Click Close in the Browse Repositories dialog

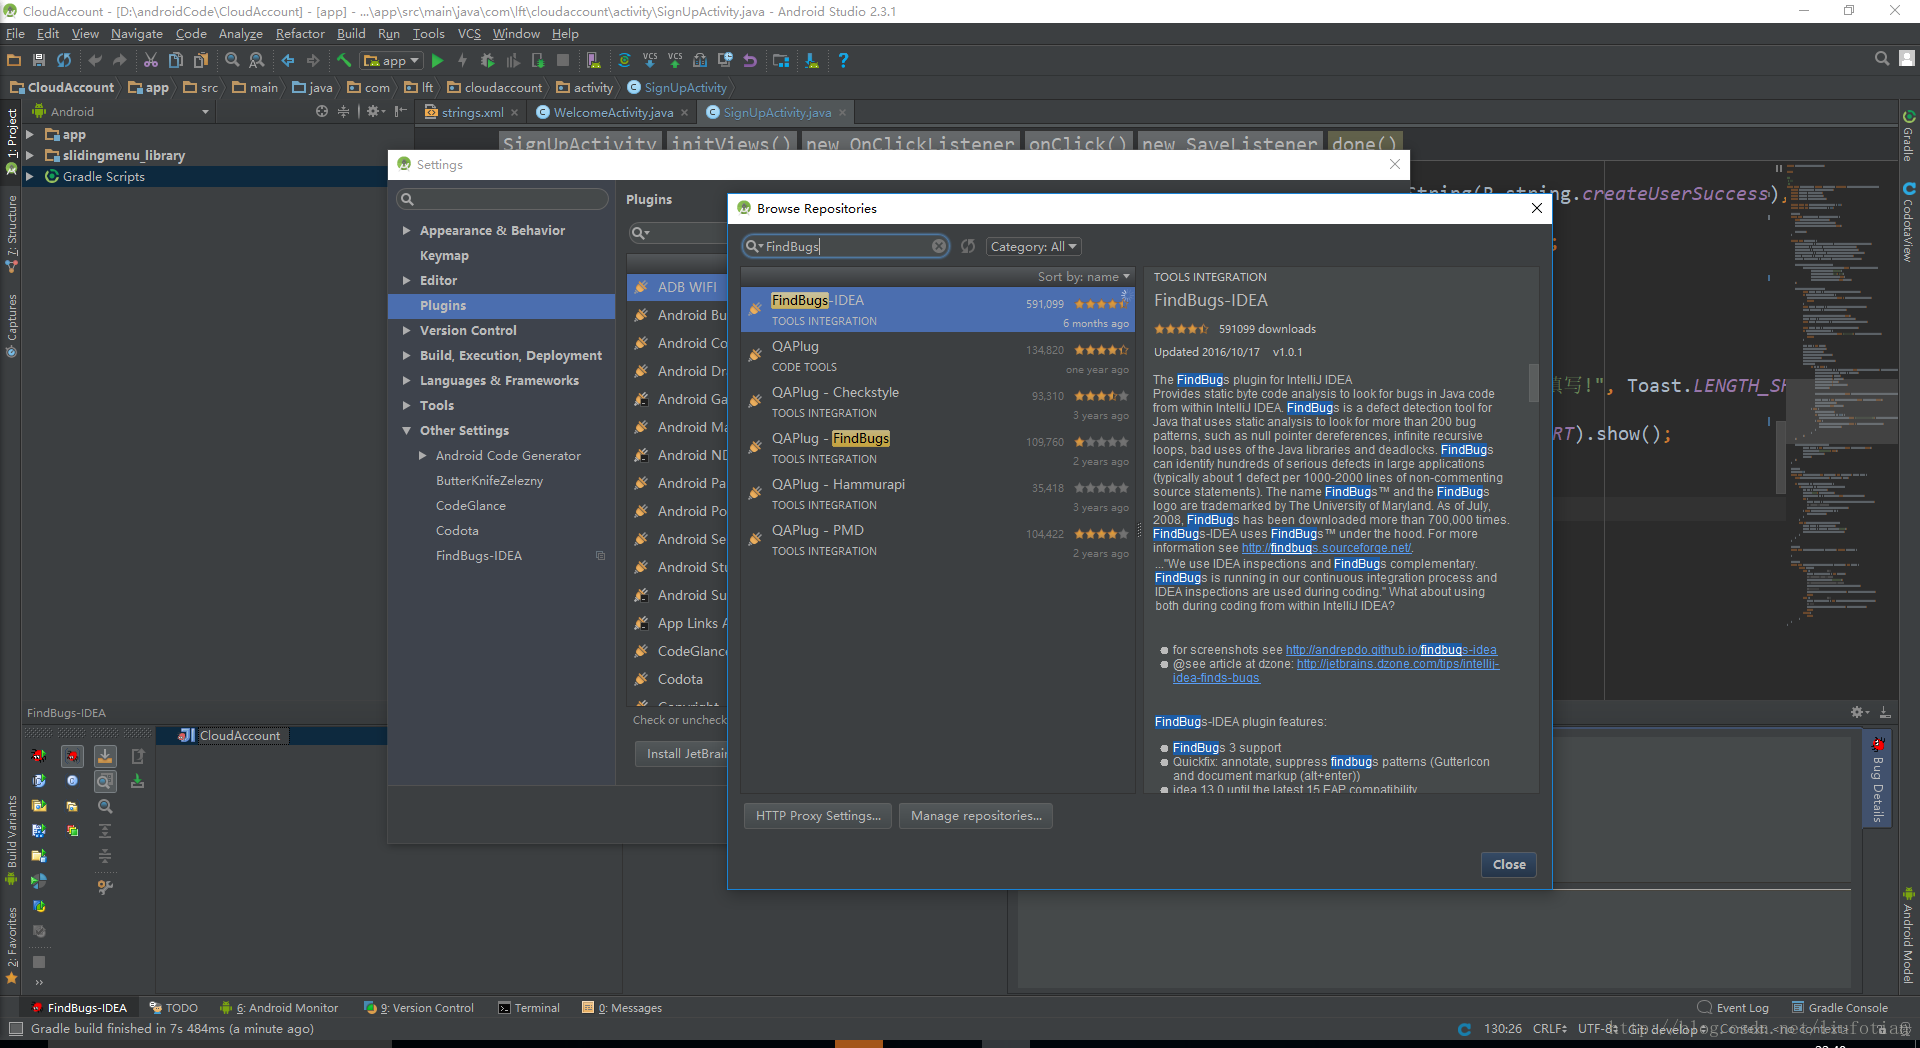point(1509,865)
